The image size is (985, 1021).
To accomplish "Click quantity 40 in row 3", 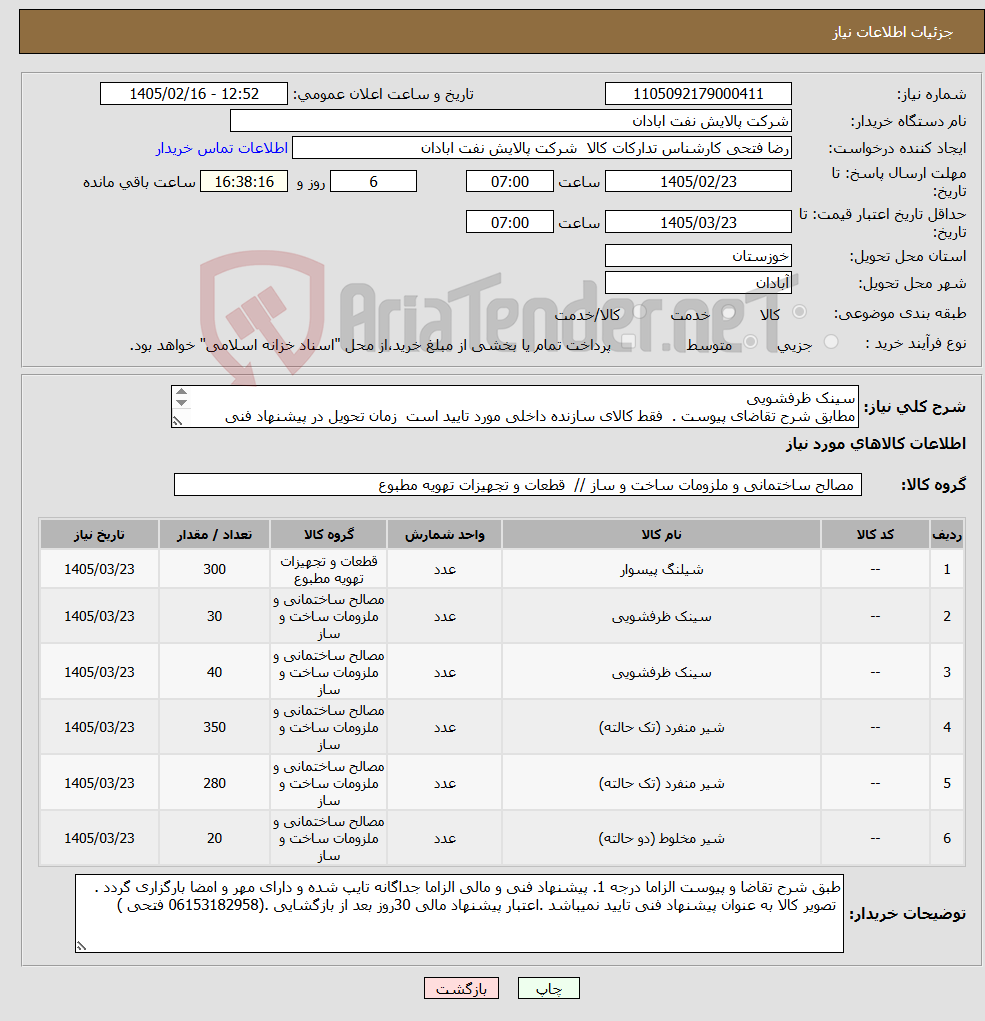I will [x=214, y=673].
